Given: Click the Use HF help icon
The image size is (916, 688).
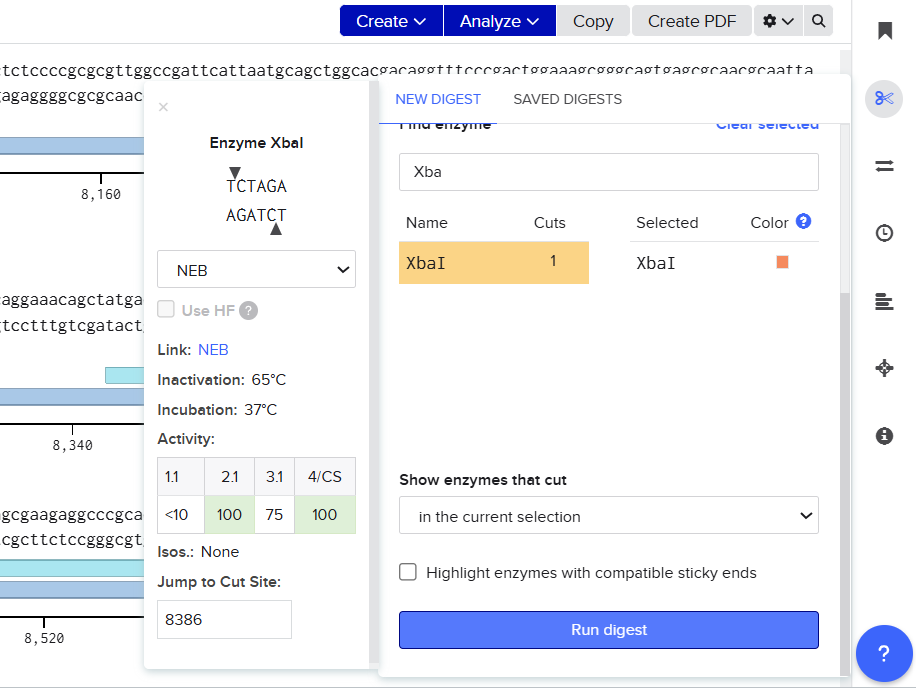Looking at the screenshot, I should tap(248, 310).
